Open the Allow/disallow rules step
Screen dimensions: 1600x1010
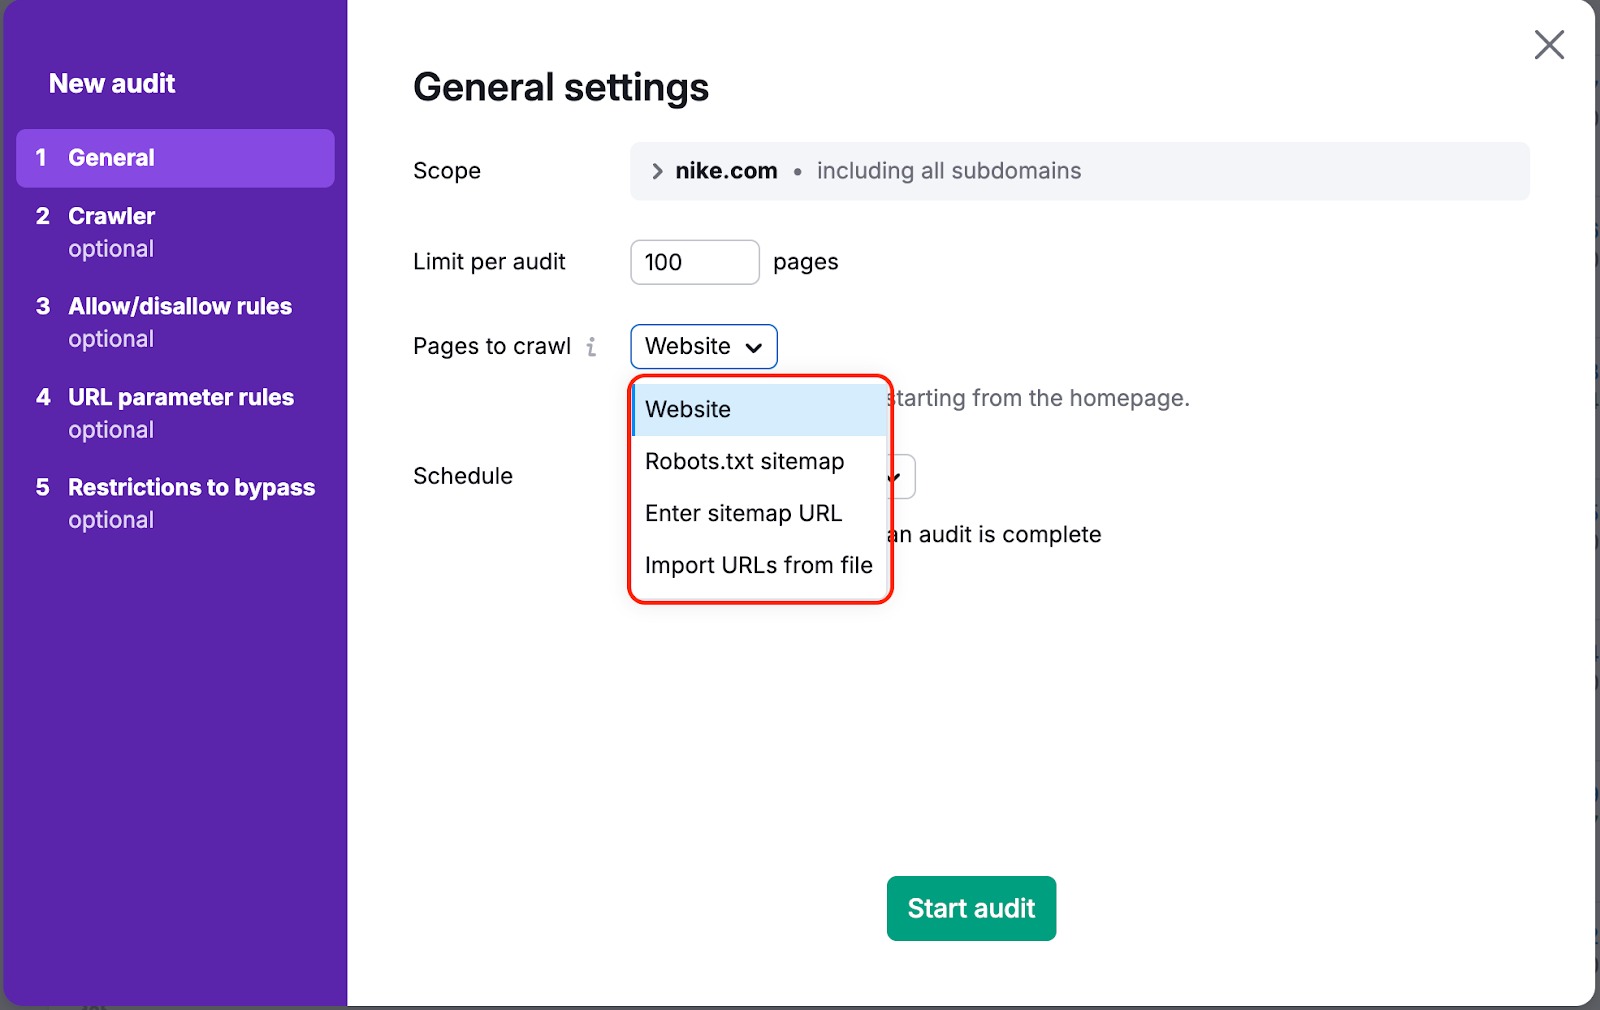point(180,306)
